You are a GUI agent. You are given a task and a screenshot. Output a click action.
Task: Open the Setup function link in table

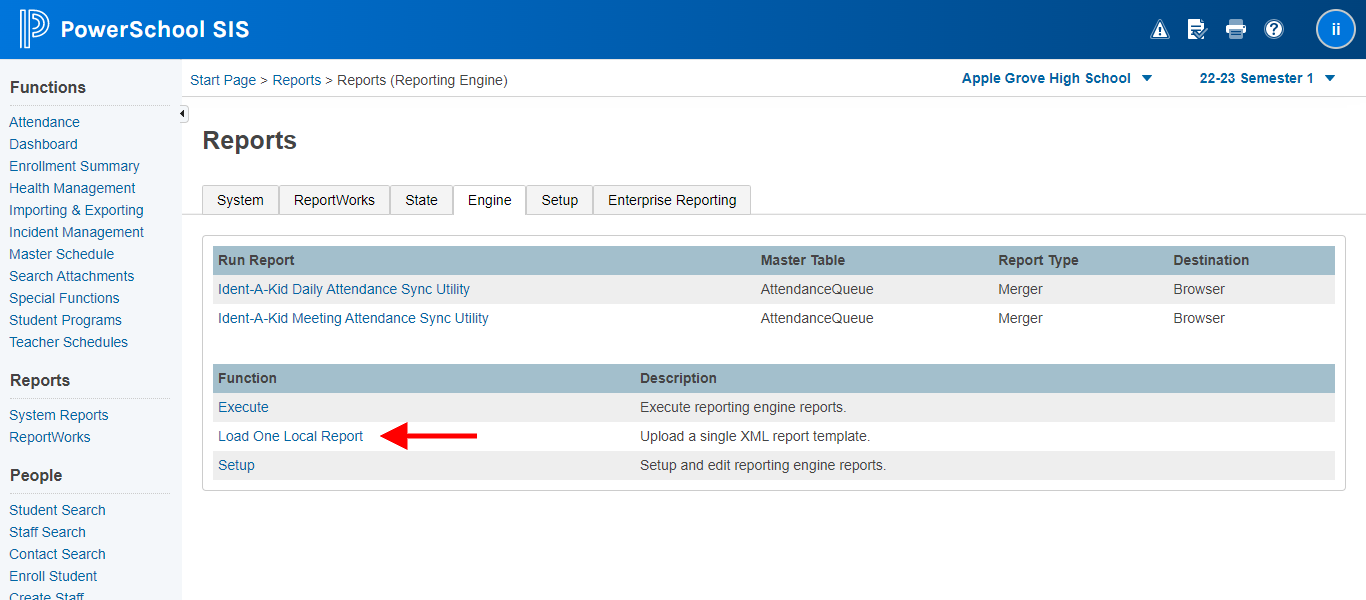pos(236,465)
